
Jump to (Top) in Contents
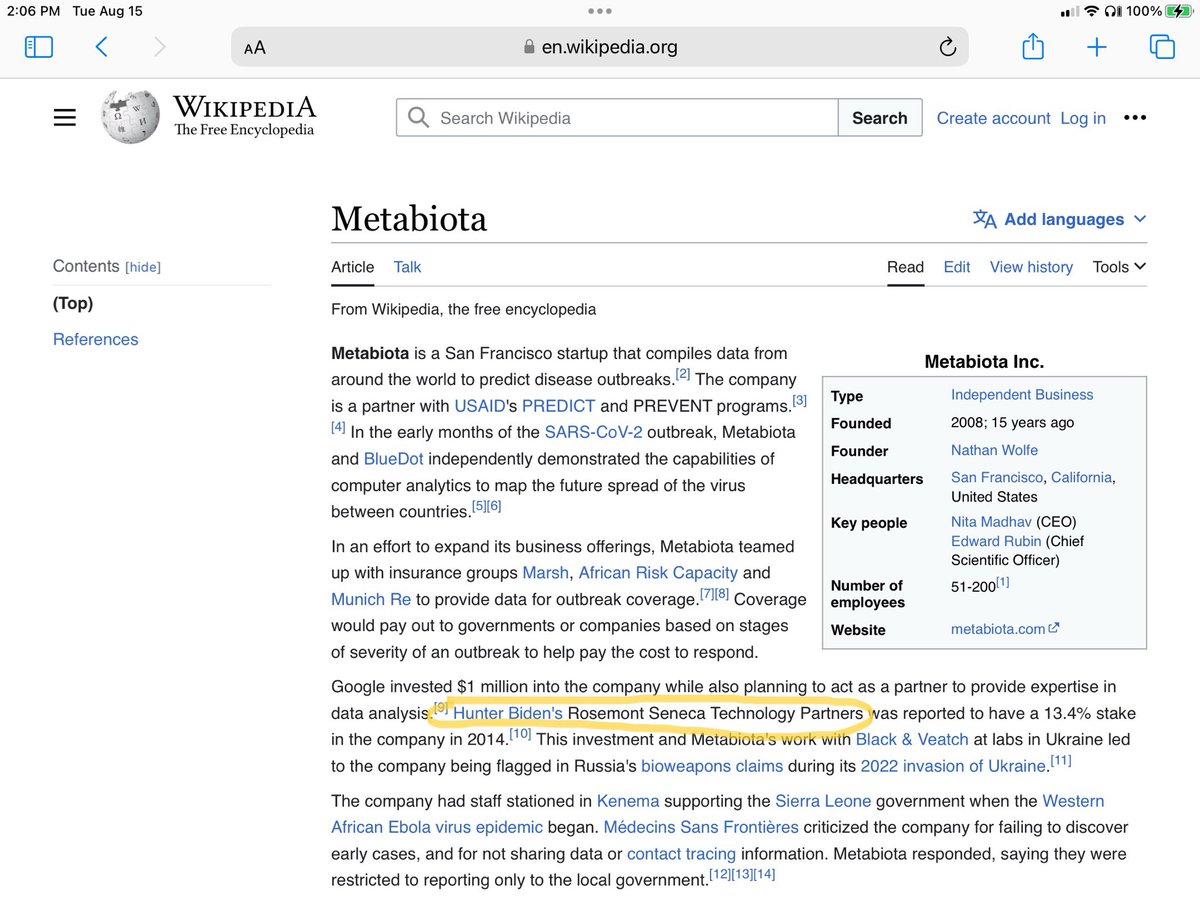[x=73, y=303]
